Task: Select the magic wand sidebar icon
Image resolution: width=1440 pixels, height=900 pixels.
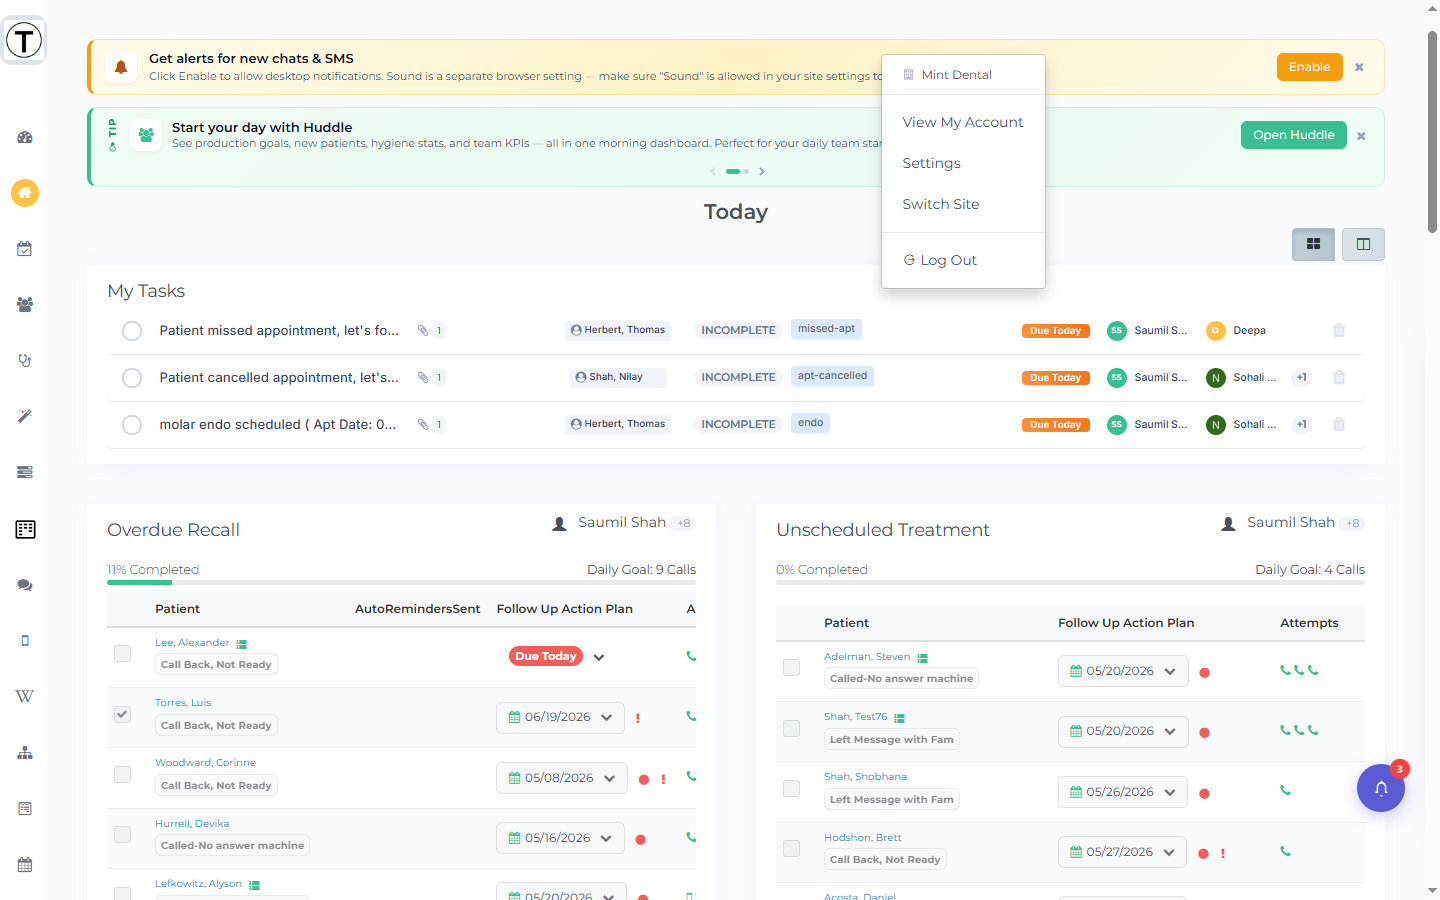Action: 25,416
